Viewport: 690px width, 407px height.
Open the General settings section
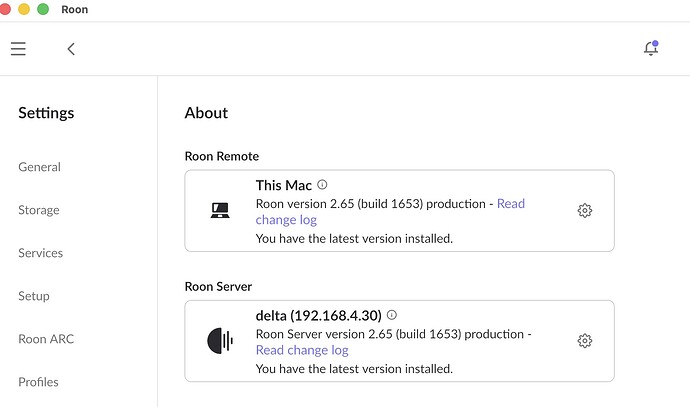pos(40,167)
